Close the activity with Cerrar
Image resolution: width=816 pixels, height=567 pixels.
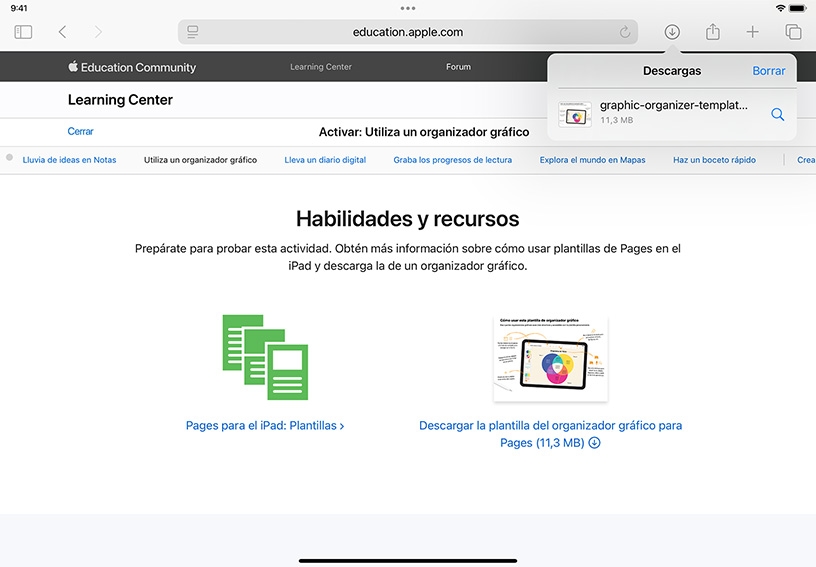tap(80, 131)
